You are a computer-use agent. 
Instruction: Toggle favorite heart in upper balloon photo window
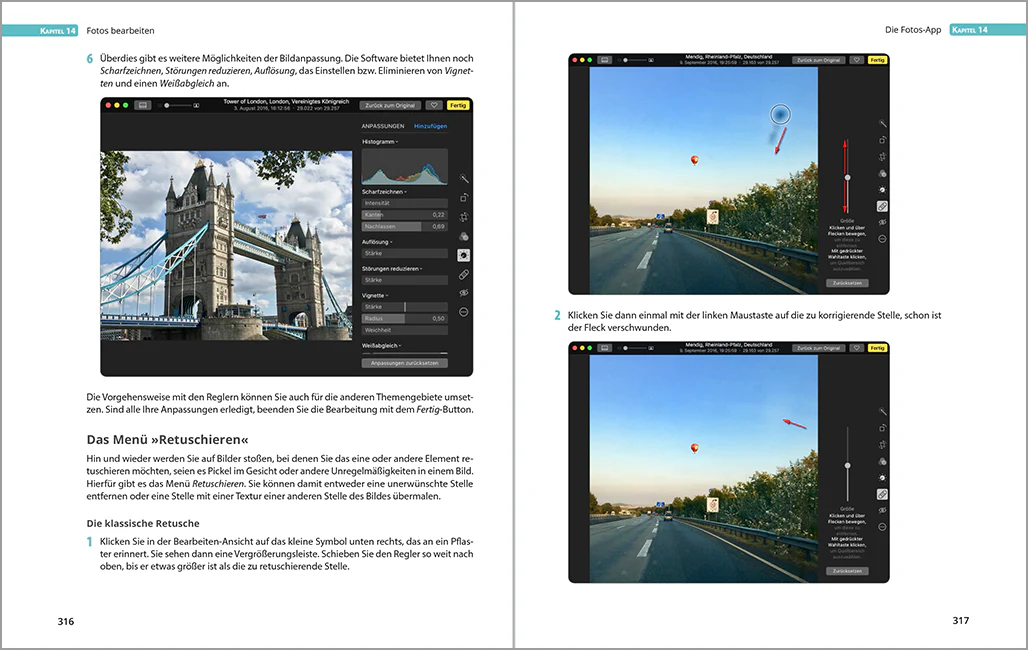[x=856, y=60]
